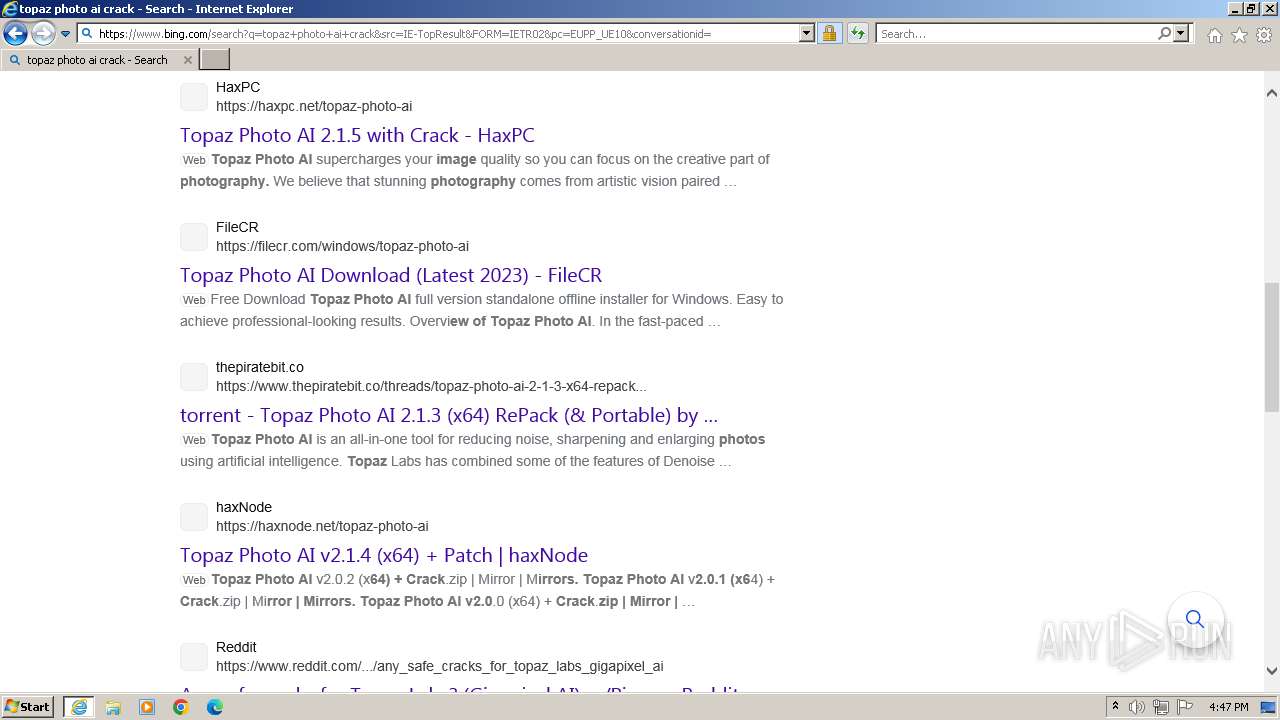Click the FileCR site favicon
Screen dimensions: 1280x720
pyautogui.click(x=194, y=237)
